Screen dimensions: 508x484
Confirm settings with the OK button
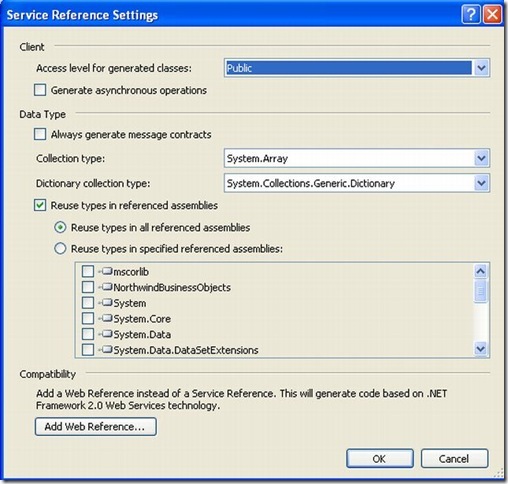click(380, 459)
